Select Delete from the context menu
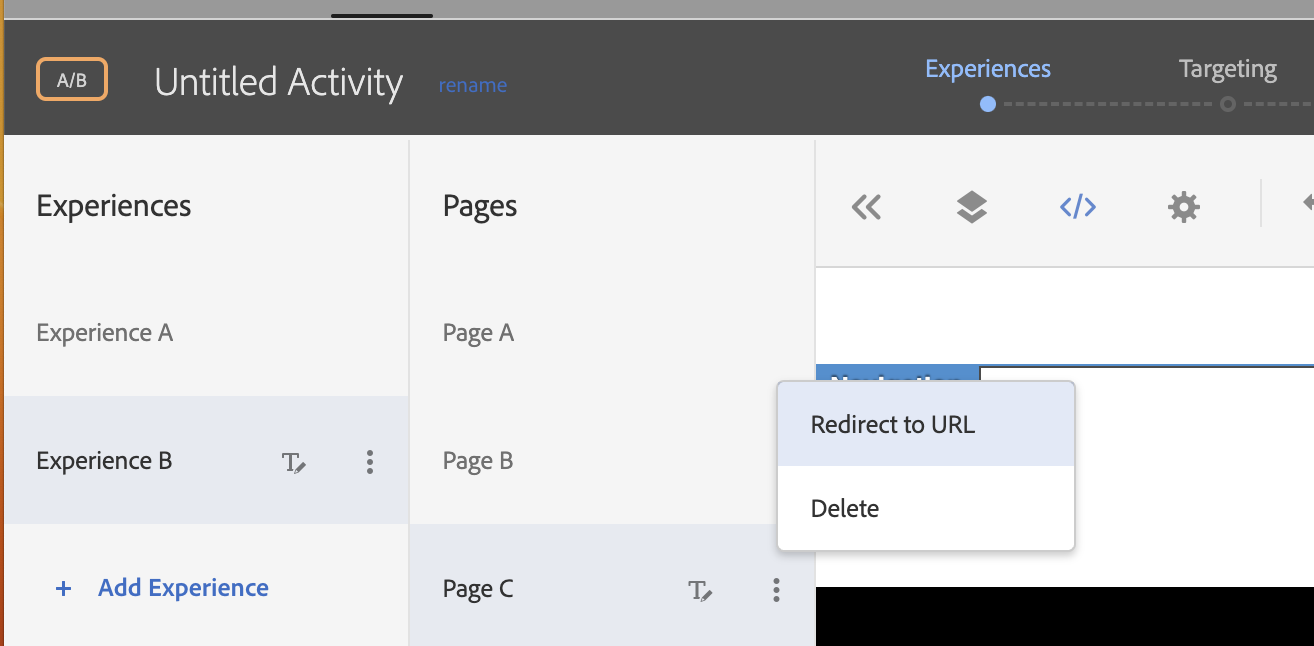Screen dimensions: 1314x646 point(845,508)
